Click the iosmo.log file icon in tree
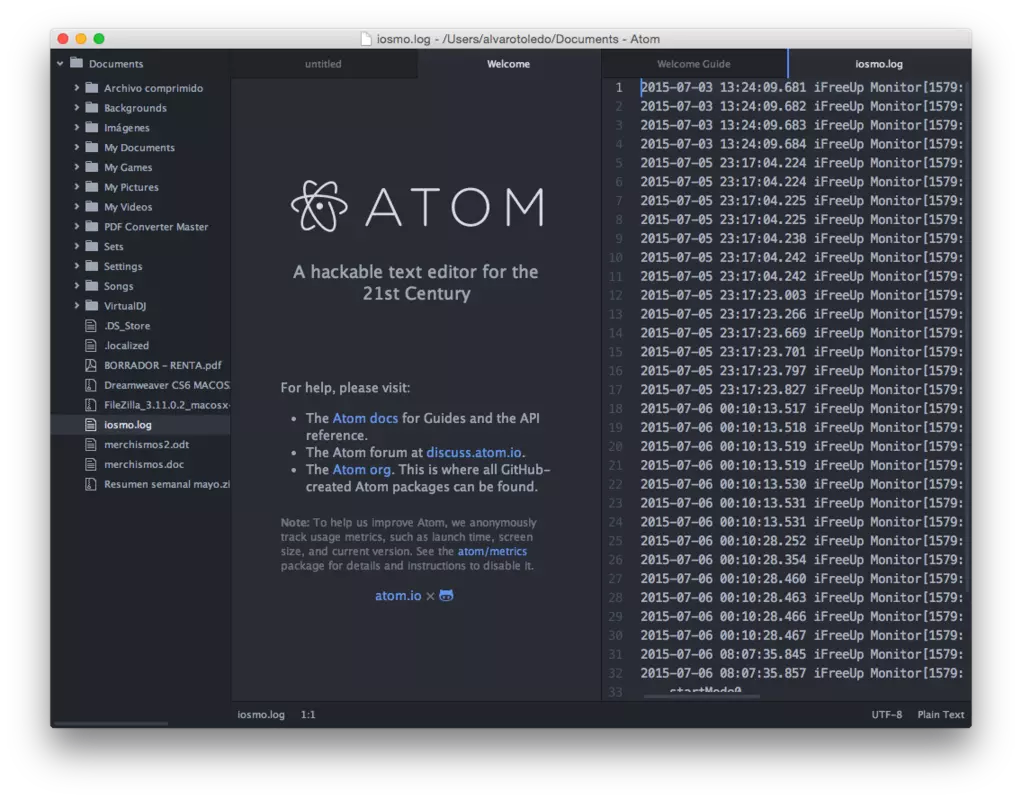This screenshot has height=800, width=1022. point(91,425)
